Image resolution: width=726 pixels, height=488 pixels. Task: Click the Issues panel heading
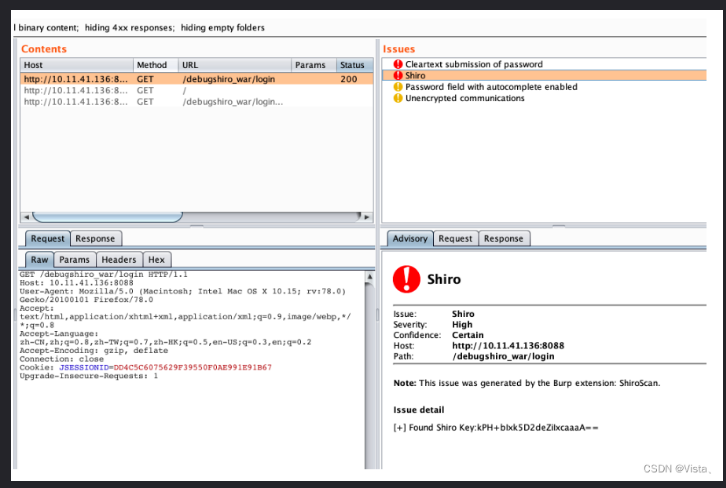point(399,49)
